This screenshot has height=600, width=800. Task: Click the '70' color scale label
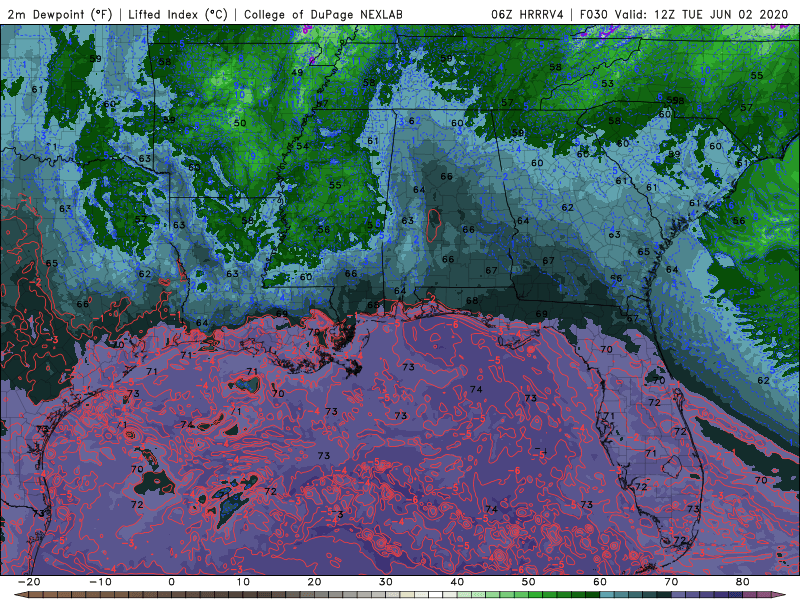pyautogui.click(x=671, y=582)
